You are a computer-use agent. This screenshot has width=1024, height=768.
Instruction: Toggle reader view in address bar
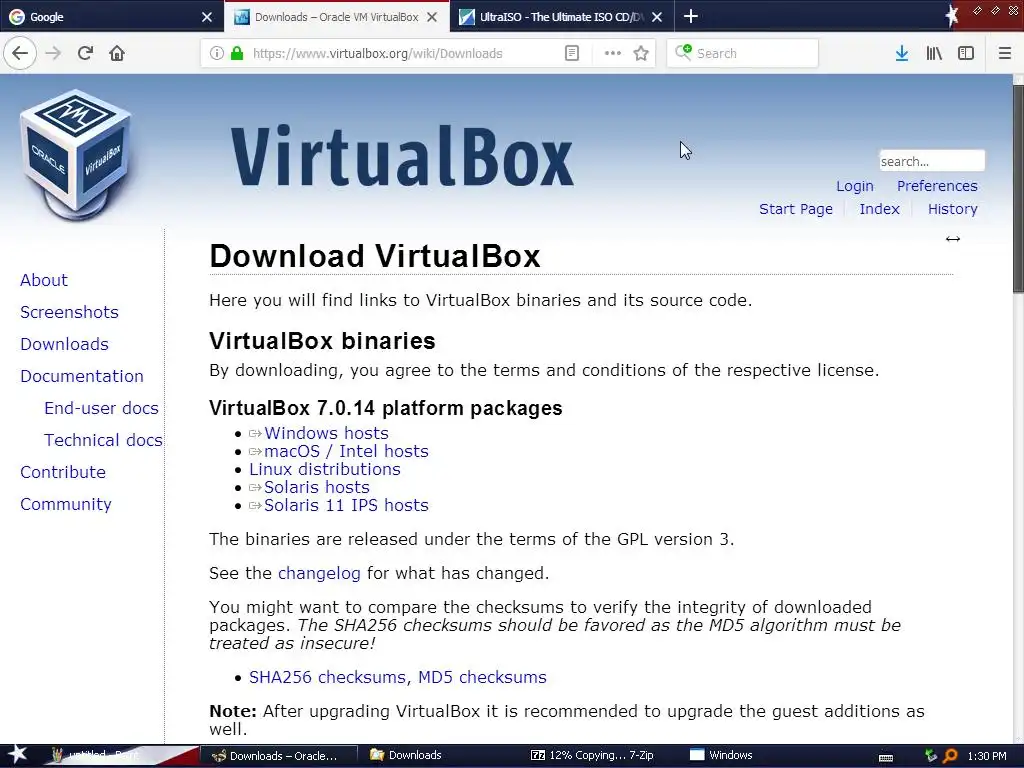[571, 53]
